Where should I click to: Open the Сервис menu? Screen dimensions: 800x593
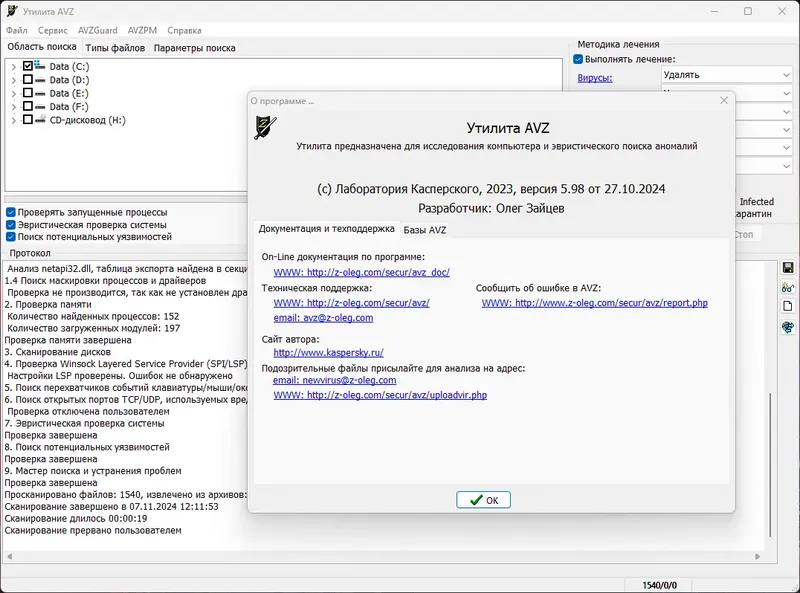53,31
